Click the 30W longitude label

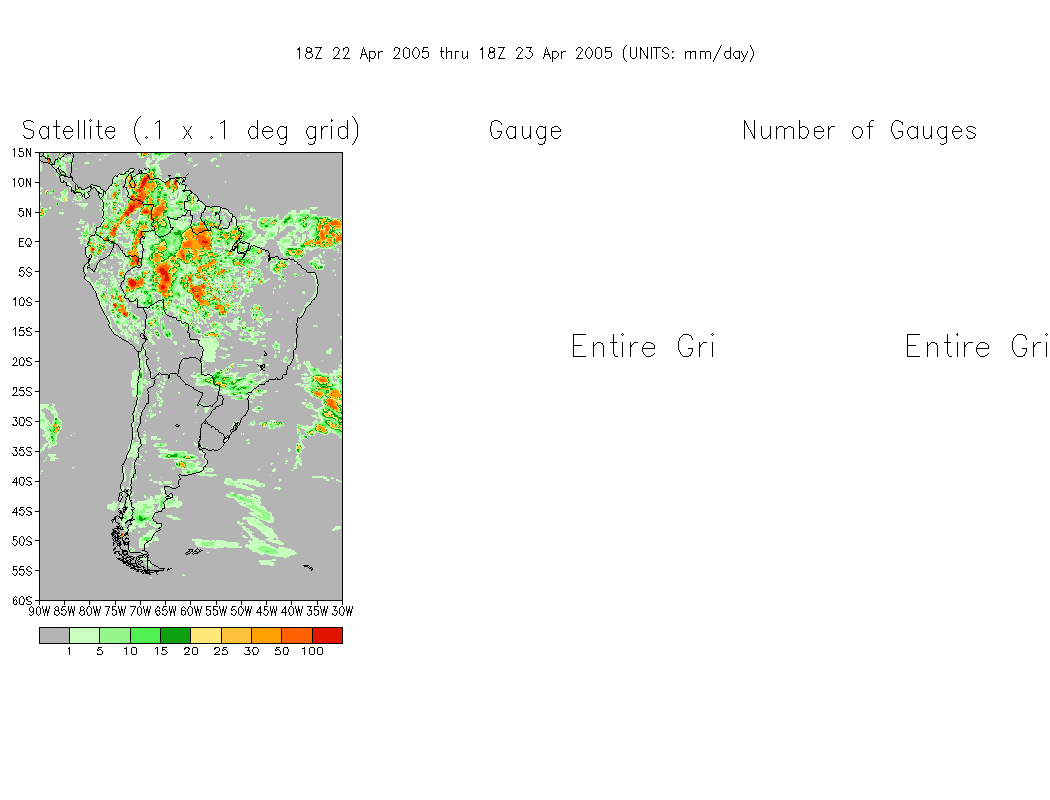click(342, 611)
